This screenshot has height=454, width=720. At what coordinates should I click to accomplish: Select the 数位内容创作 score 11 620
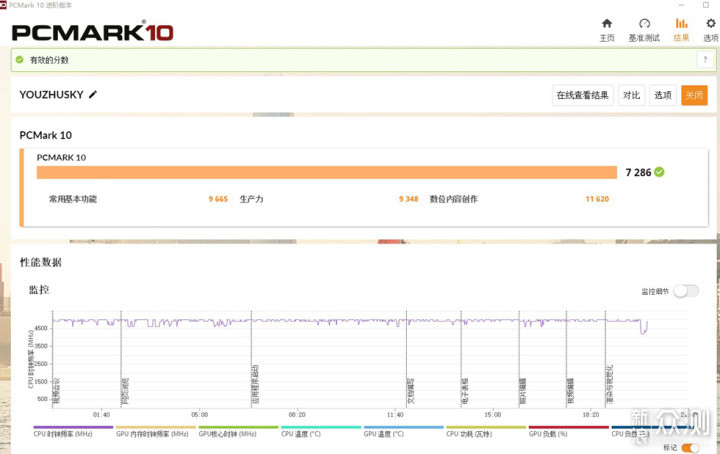597,199
